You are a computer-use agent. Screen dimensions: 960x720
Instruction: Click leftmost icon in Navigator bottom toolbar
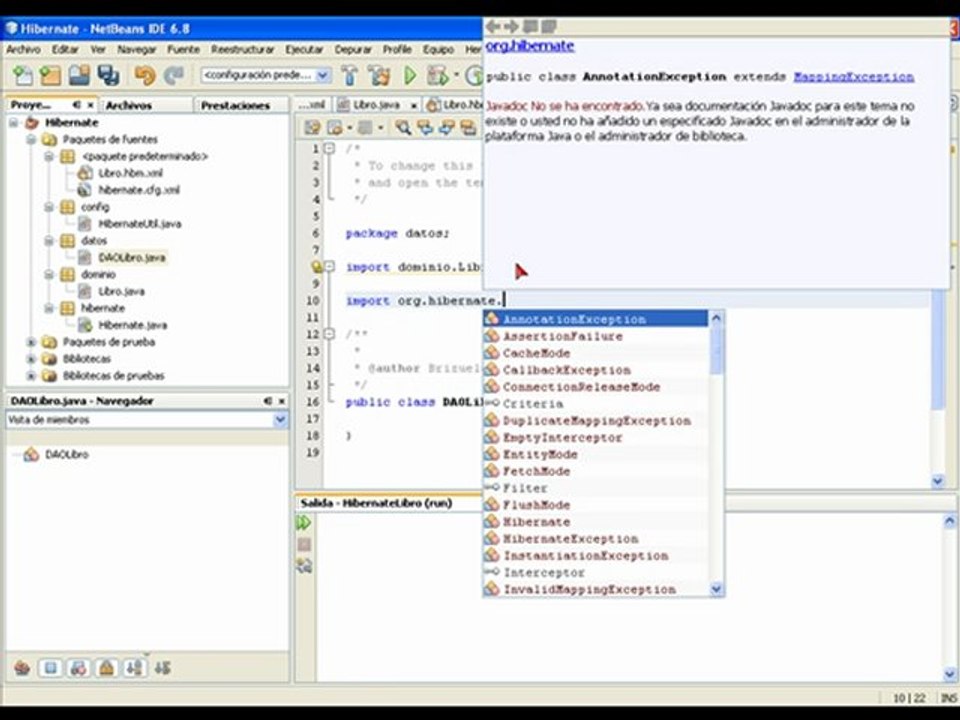[x=22, y=667]
